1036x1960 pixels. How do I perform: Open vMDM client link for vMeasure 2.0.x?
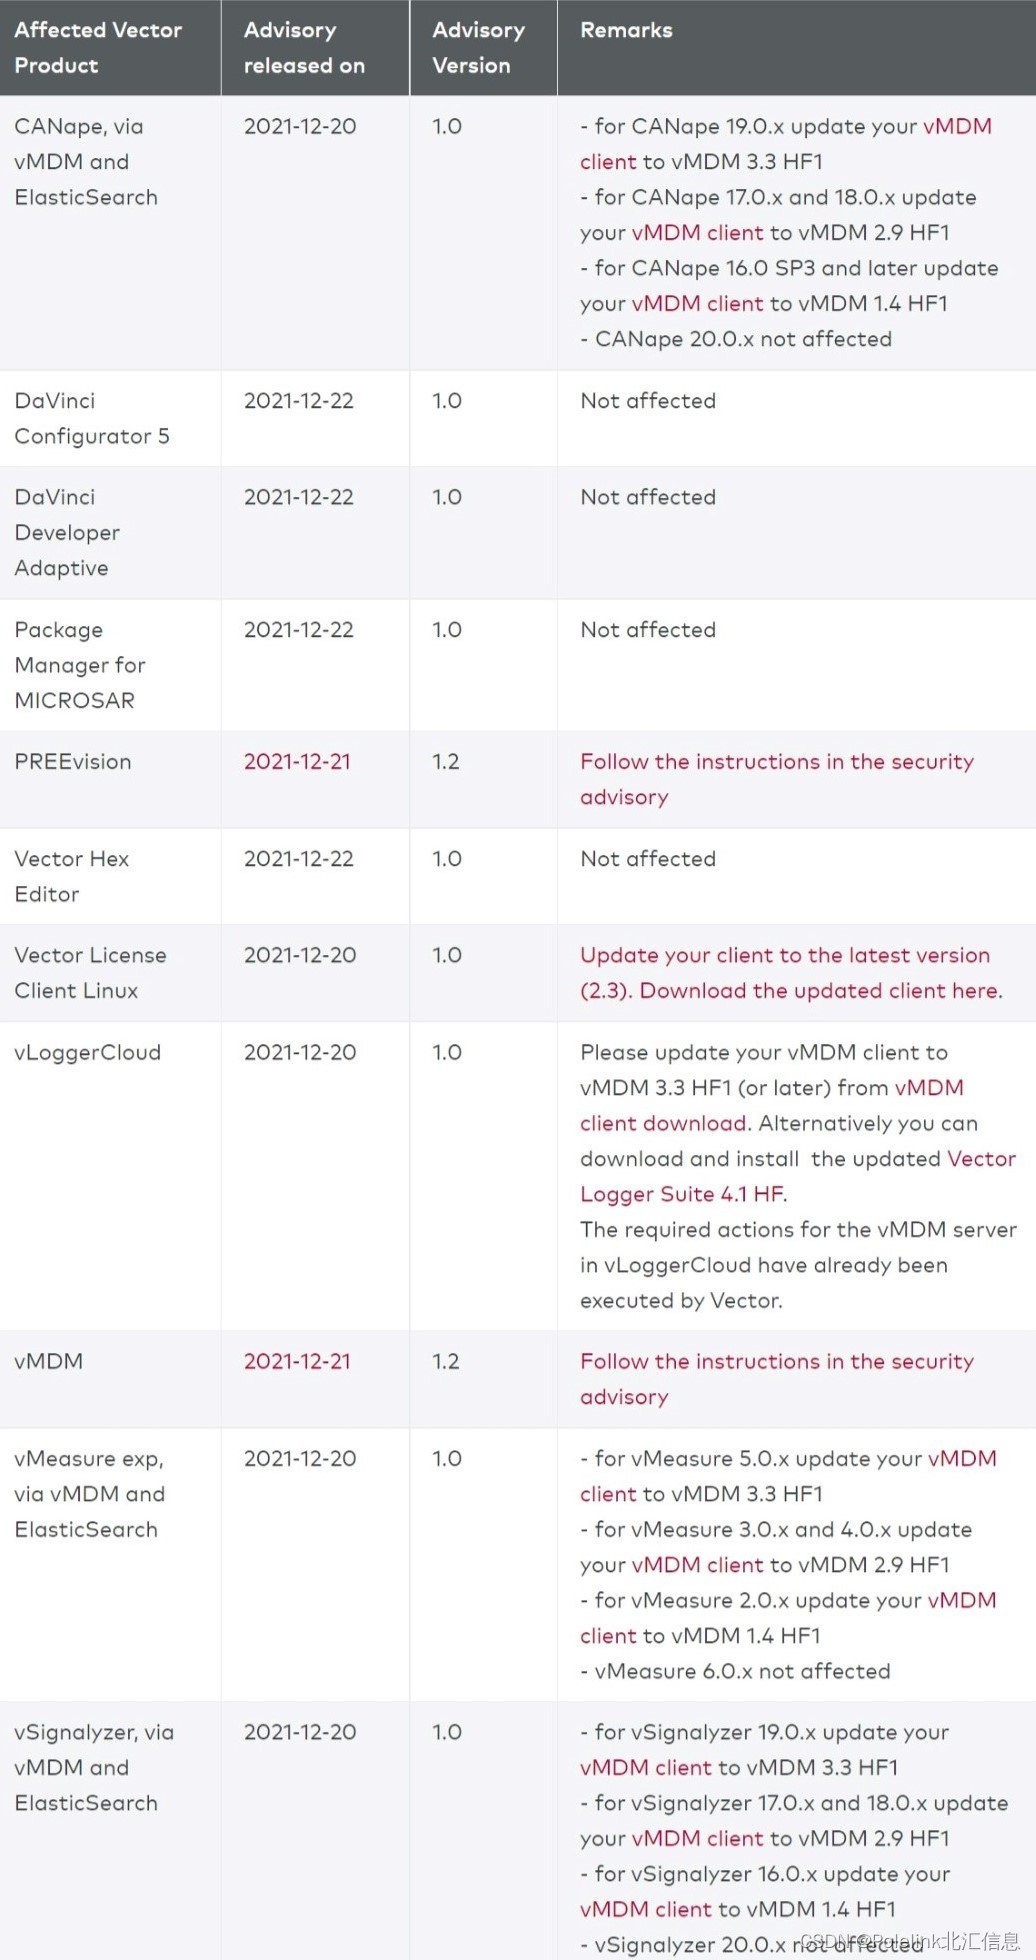(x=962, y=1601)
